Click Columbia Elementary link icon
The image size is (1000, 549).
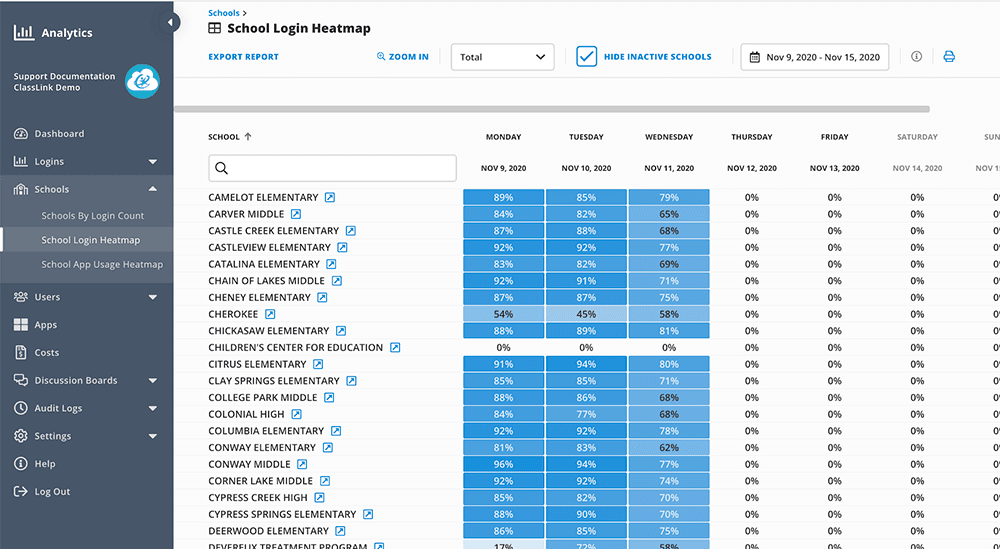point(336,431)
